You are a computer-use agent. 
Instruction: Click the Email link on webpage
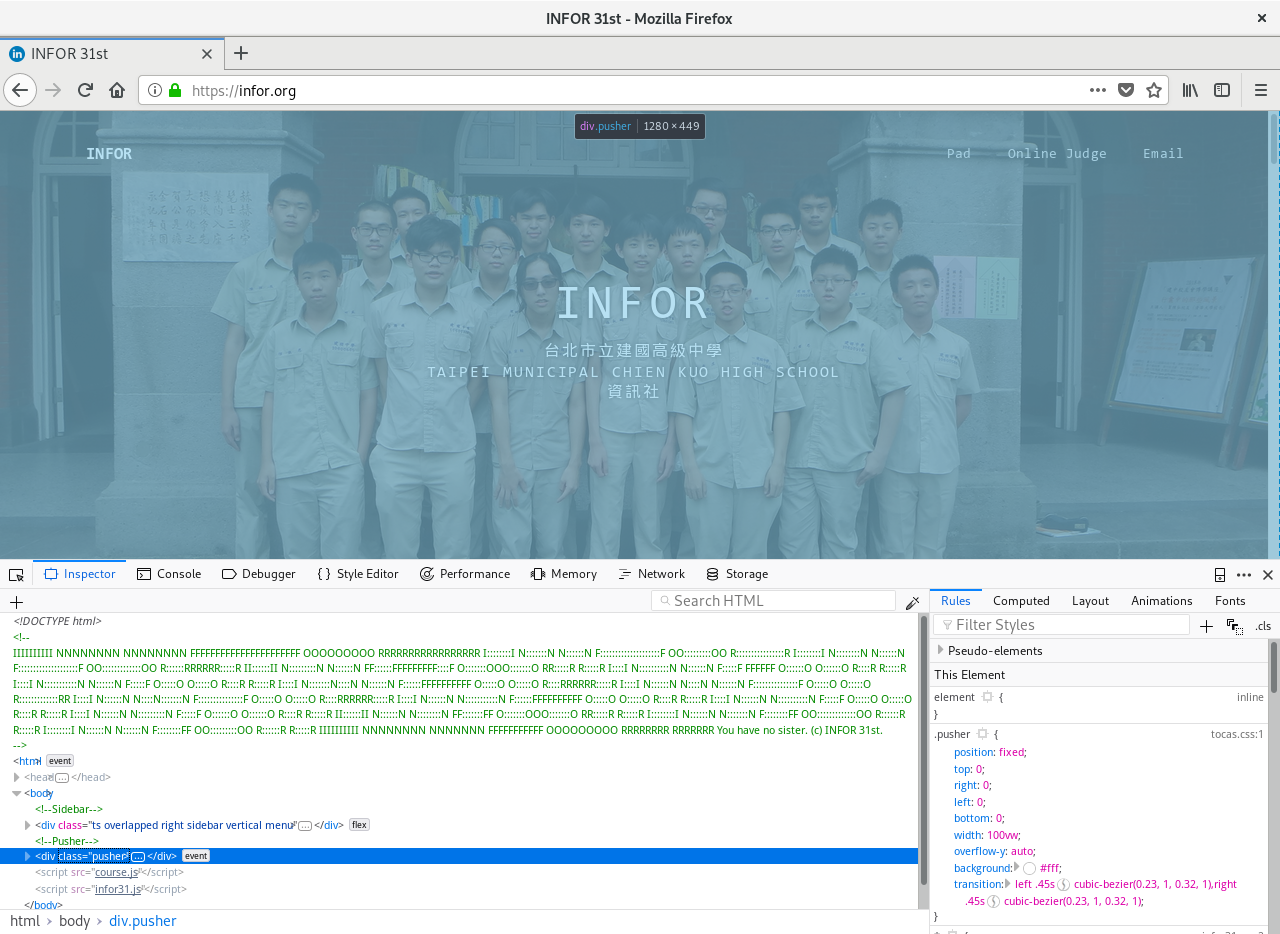point(1163,153)
